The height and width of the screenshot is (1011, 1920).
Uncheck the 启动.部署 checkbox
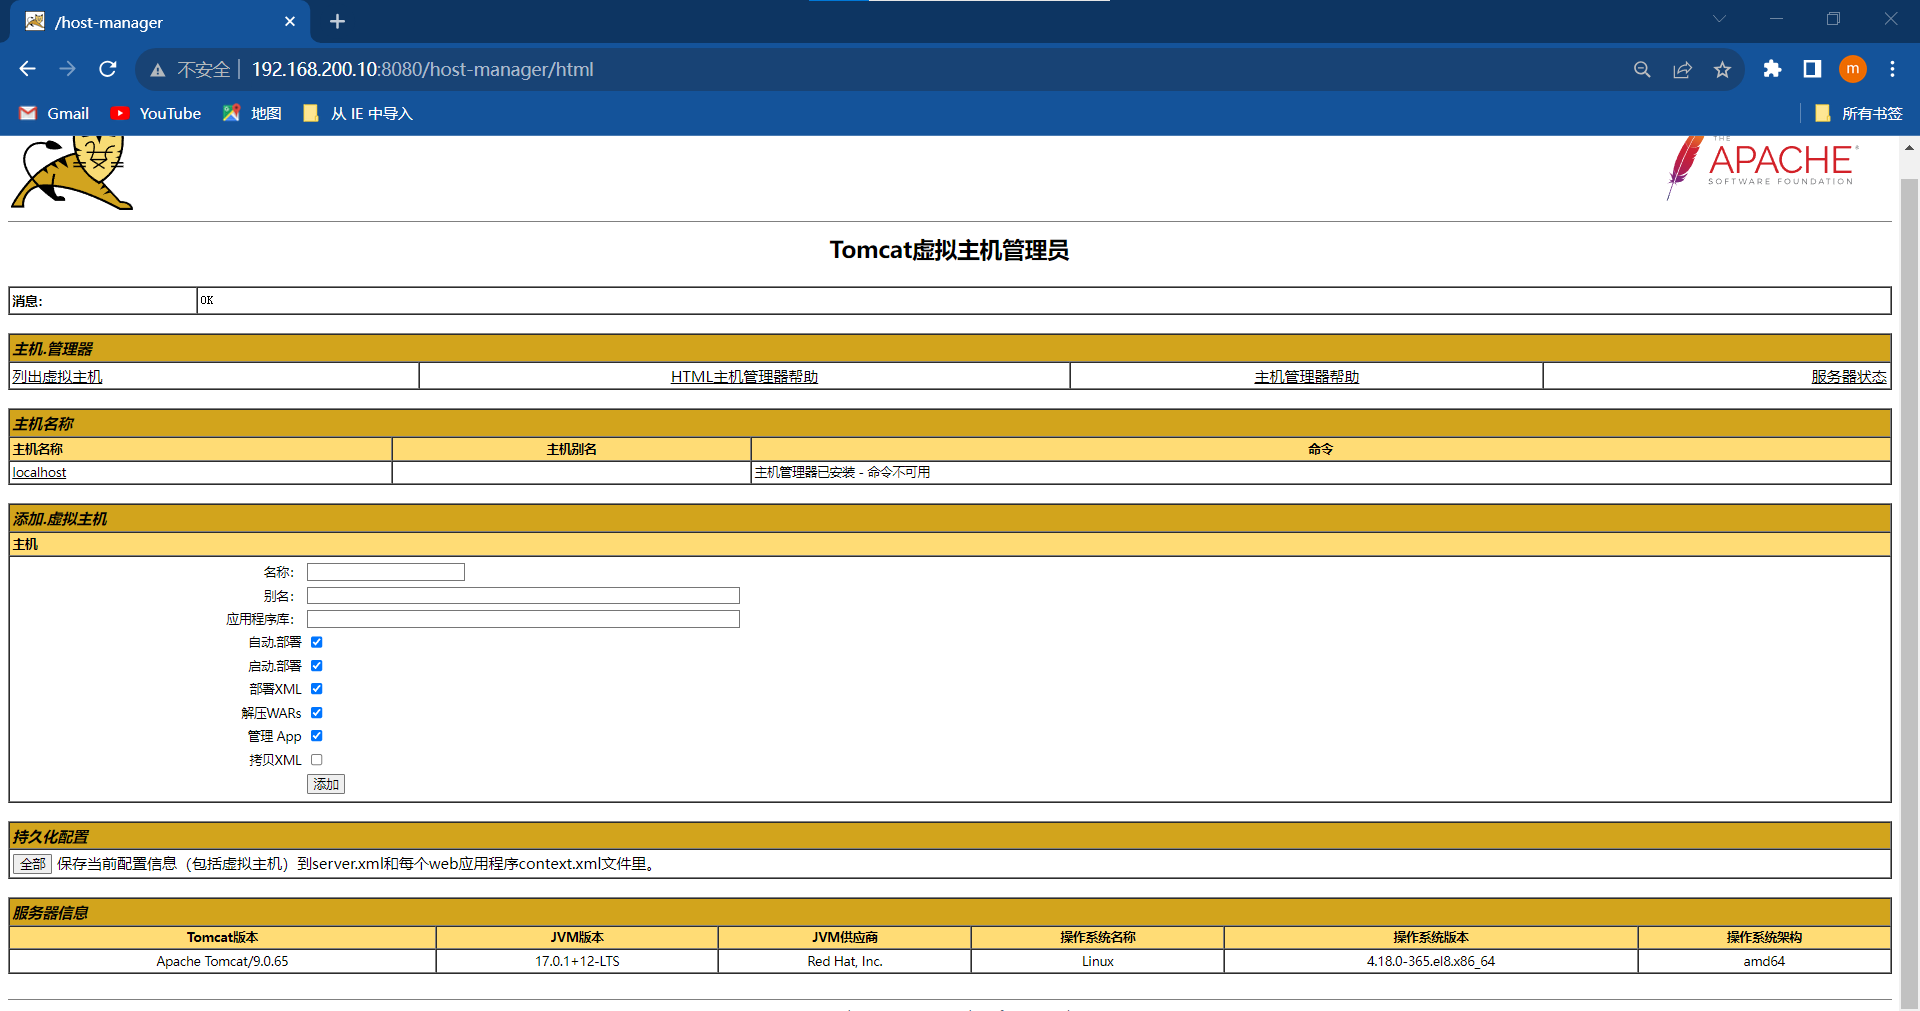(x=317, y=666)
